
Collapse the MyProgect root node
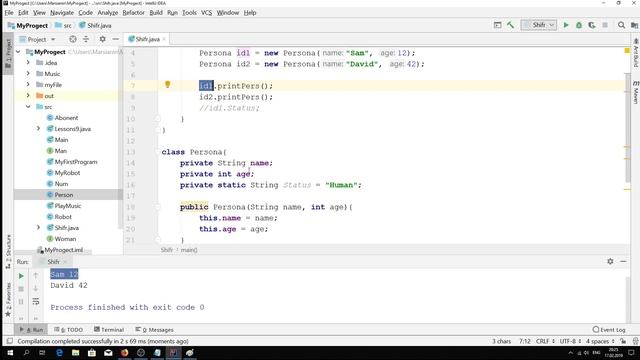coord(18,52)
